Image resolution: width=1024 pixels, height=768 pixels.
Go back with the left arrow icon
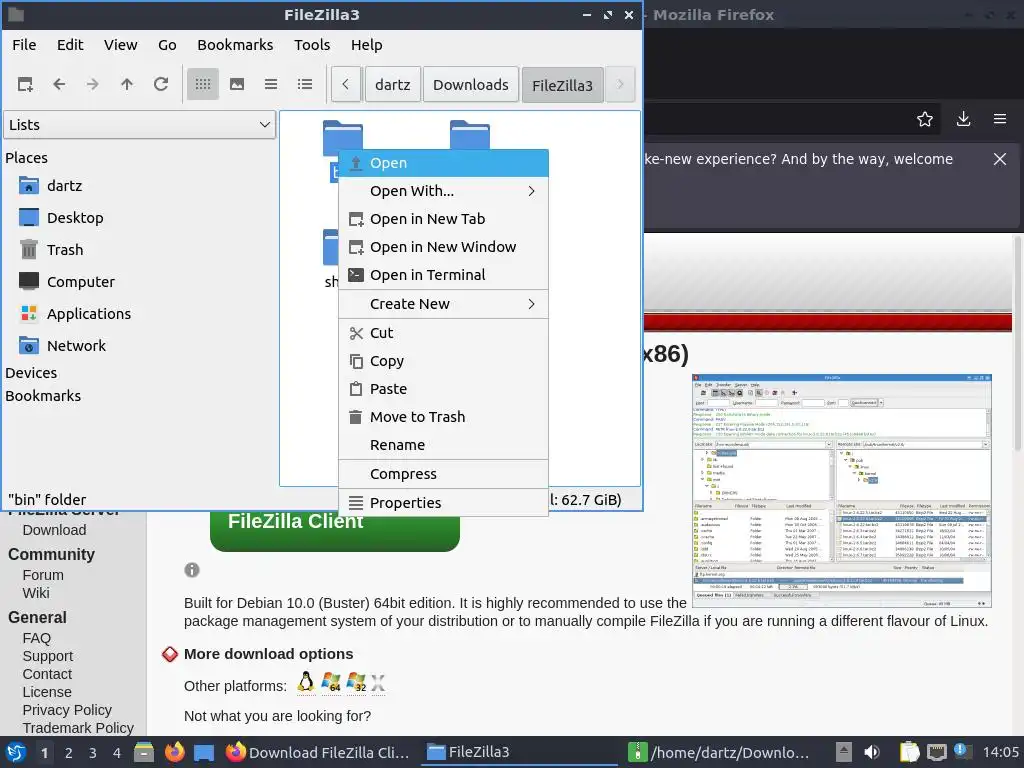click(59, 84)
